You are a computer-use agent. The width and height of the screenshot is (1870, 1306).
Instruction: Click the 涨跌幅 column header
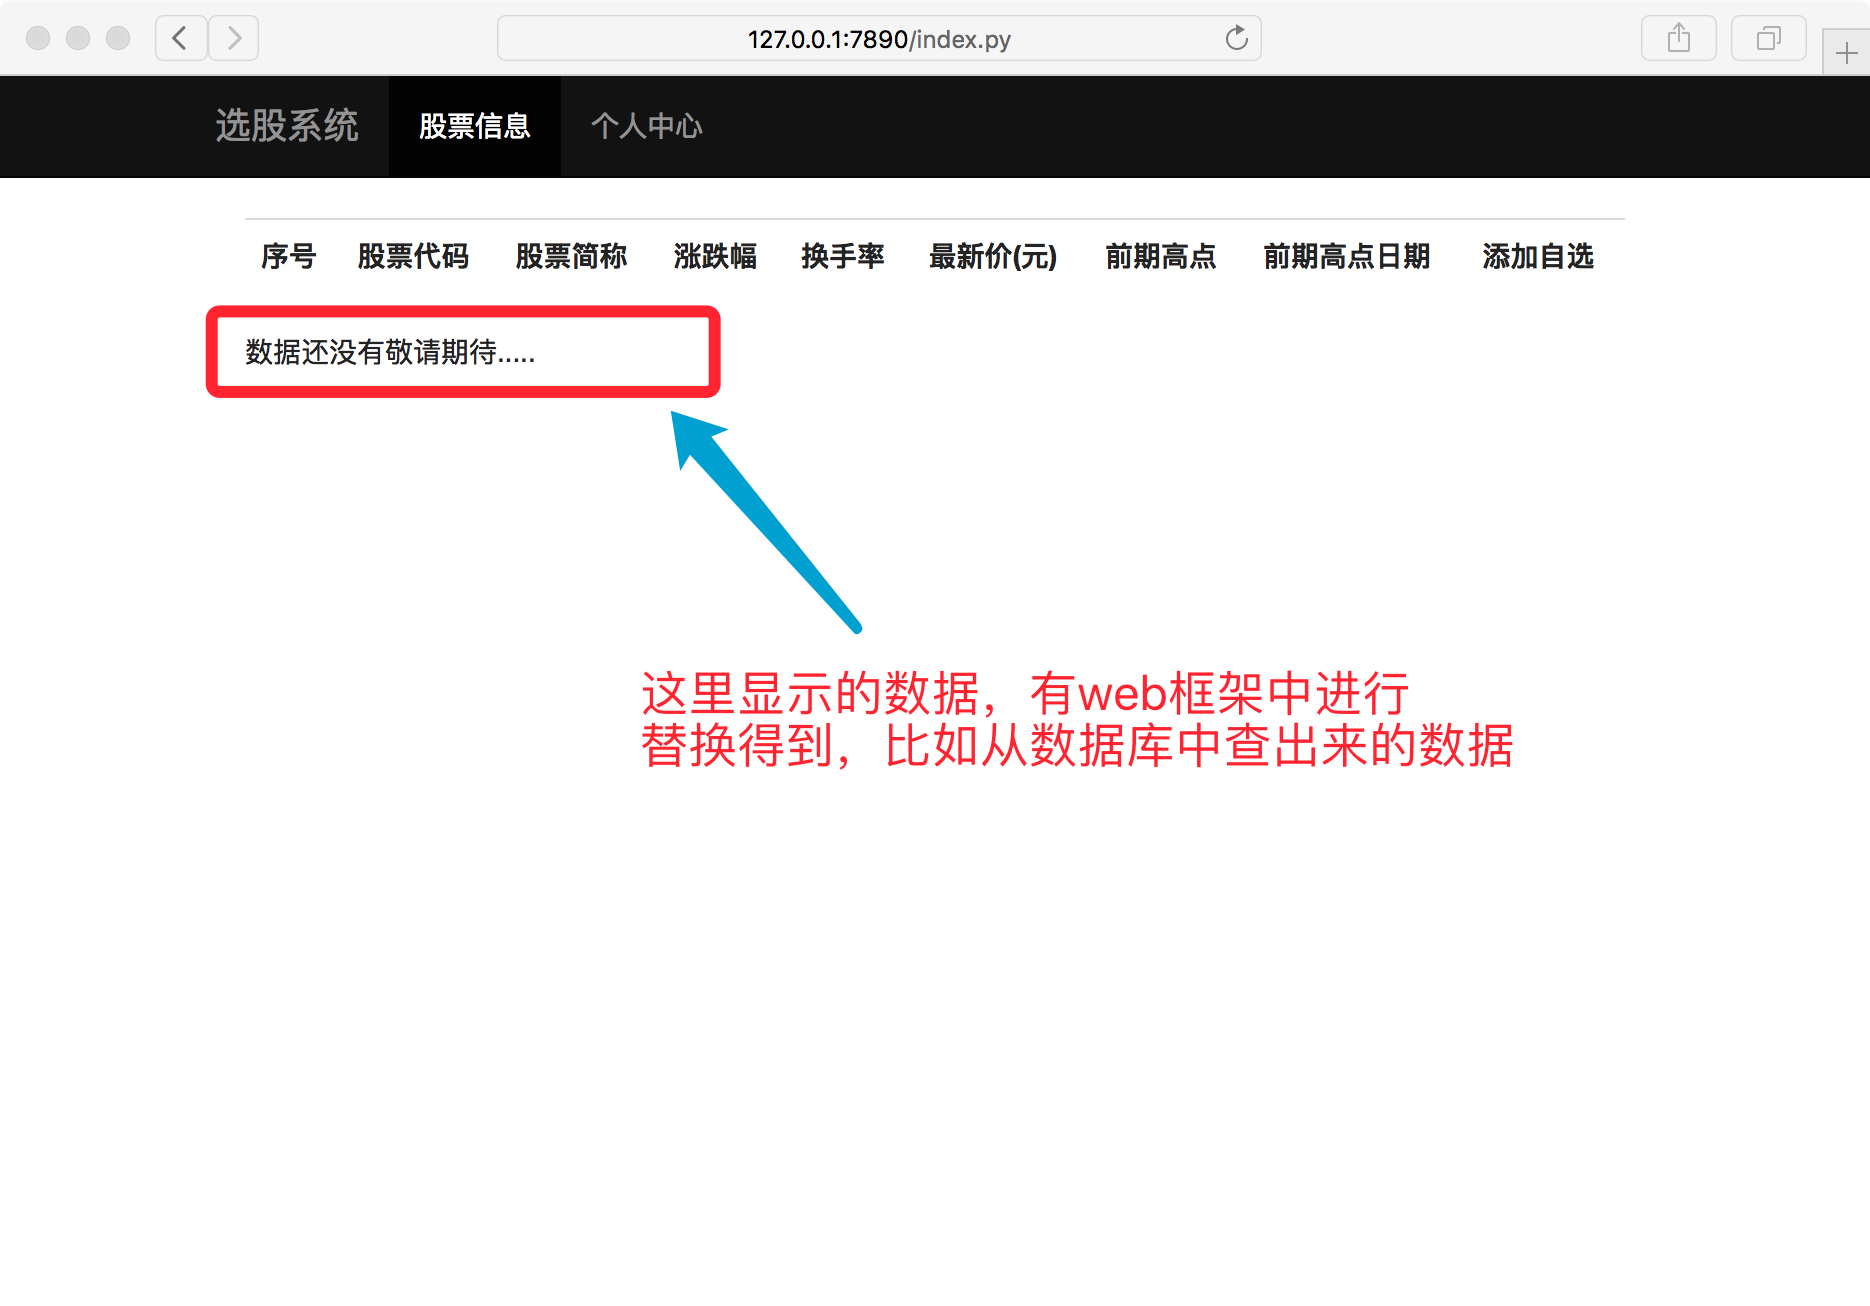coord(714,257)
